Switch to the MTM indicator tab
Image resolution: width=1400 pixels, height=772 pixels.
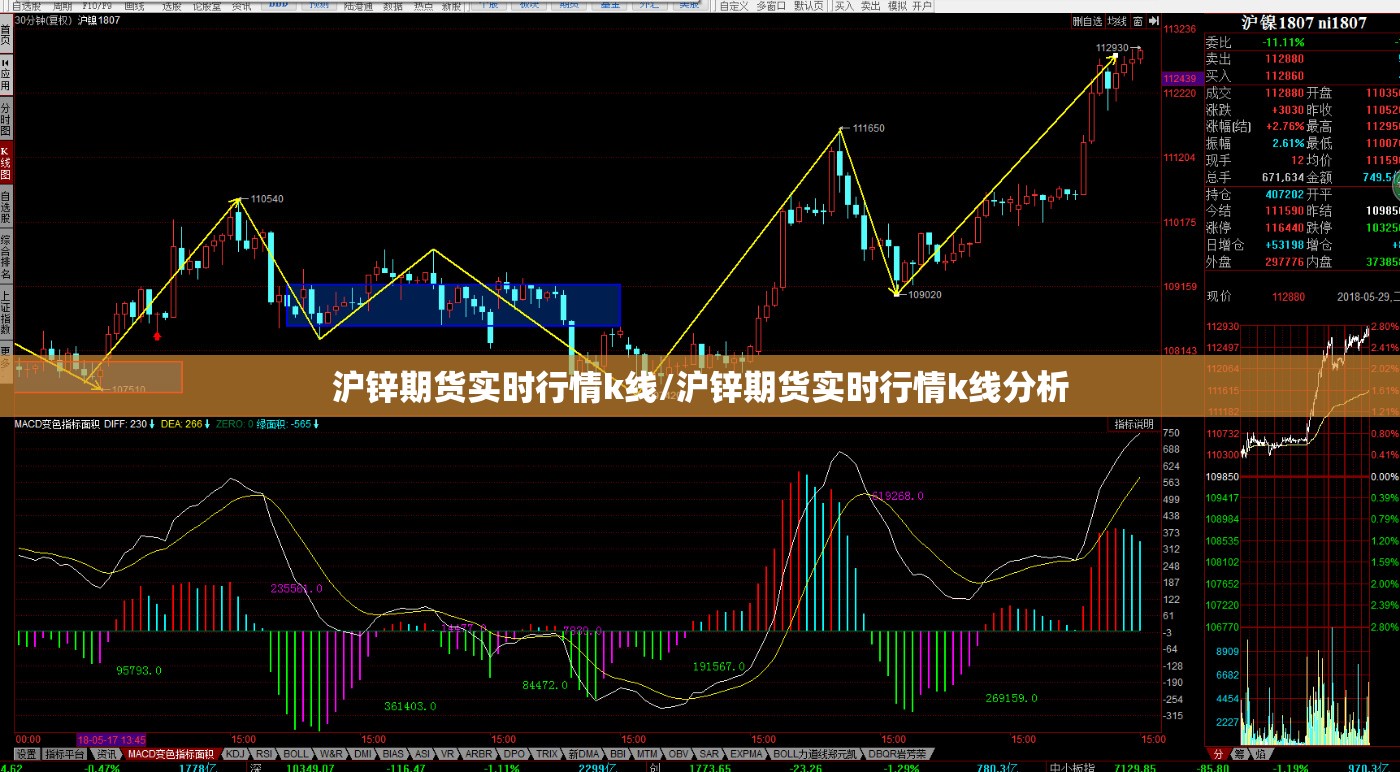point(647,753)
